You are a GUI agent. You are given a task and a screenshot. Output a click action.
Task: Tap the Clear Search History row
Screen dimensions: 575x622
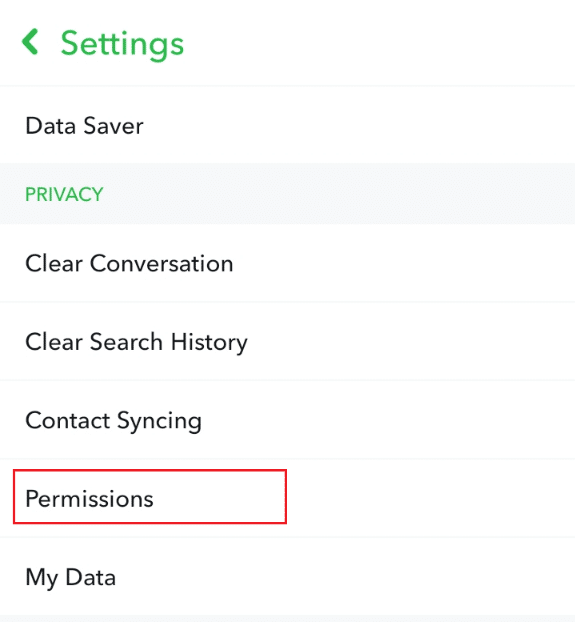pos(288,342)
